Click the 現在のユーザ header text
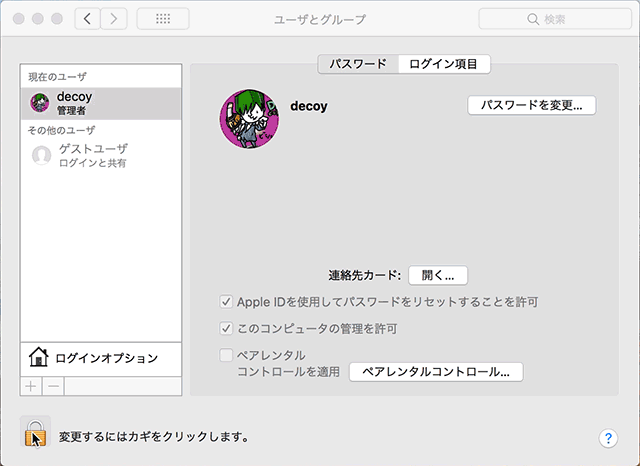 coord(57,77)
